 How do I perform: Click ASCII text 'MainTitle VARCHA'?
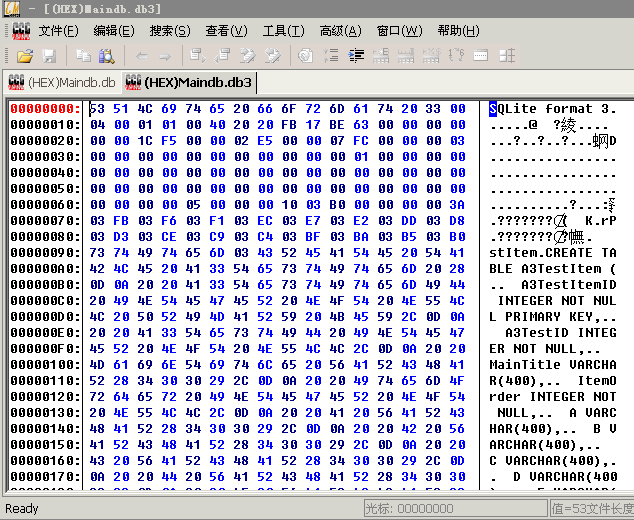553,365
